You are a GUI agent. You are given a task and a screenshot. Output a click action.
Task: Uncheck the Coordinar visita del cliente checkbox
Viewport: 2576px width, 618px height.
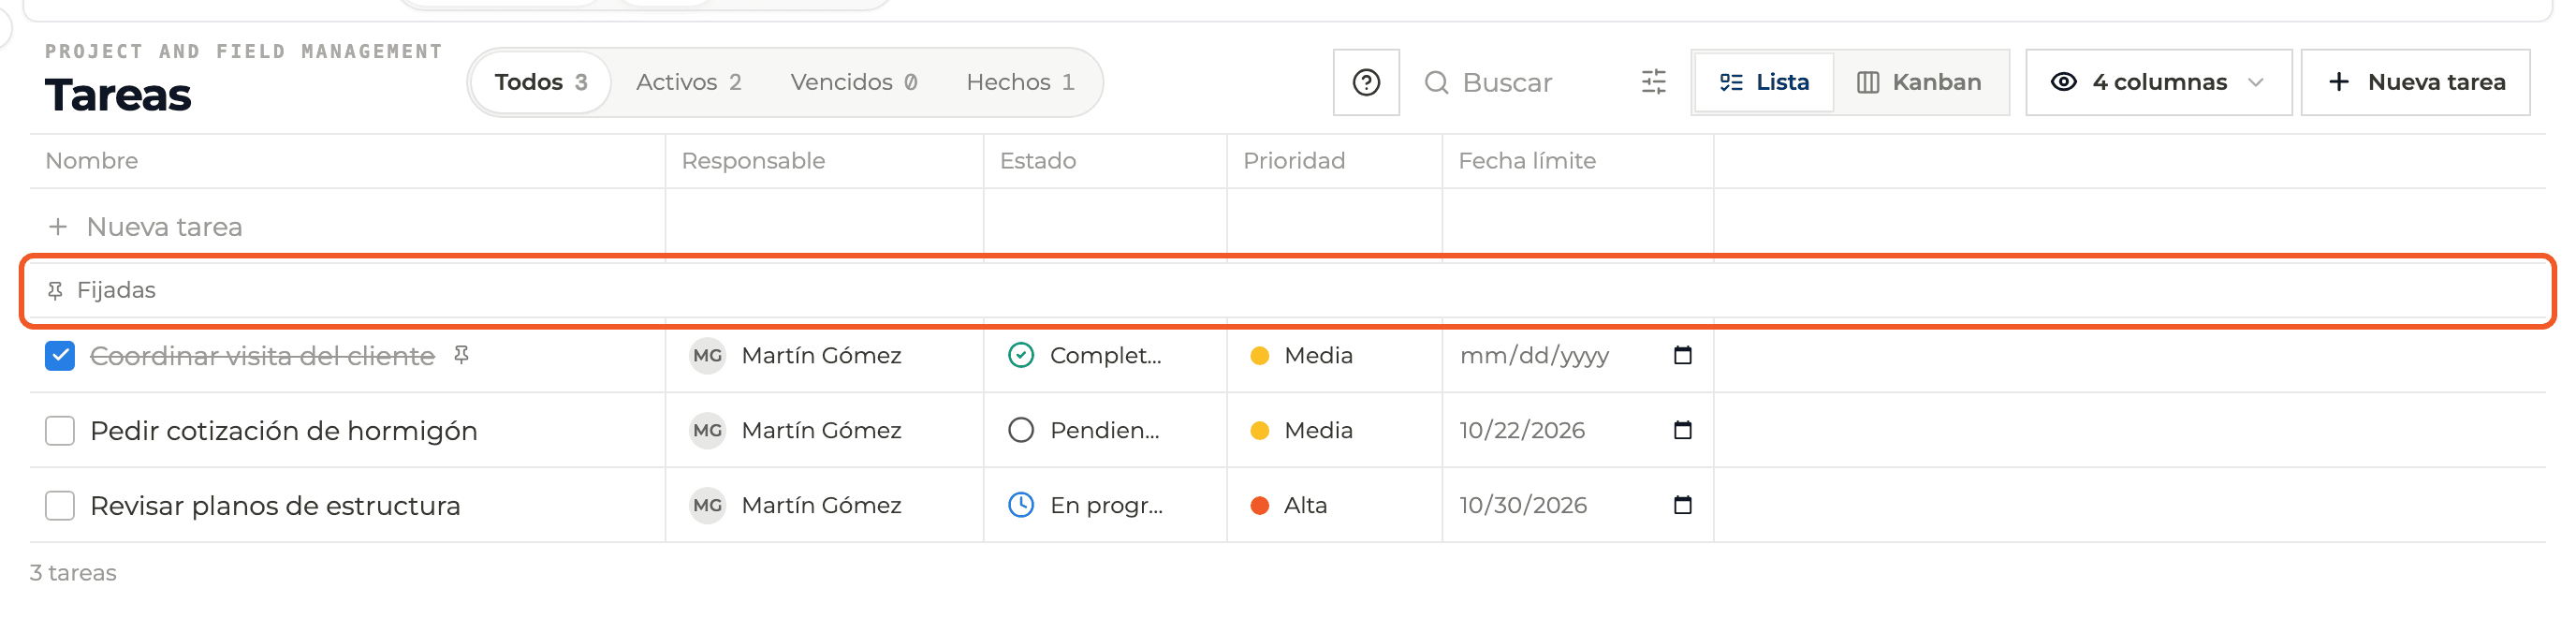(60, 355)
